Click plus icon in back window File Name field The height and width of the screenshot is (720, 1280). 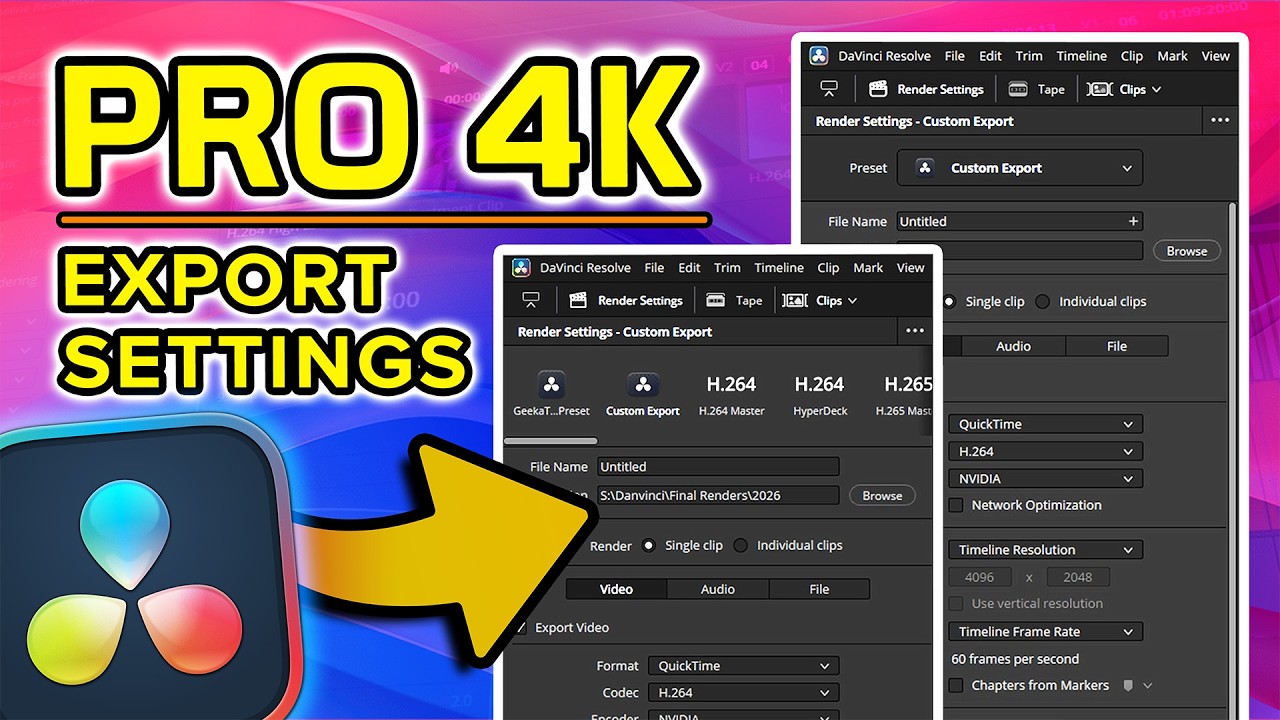(x=1133, y=221)
